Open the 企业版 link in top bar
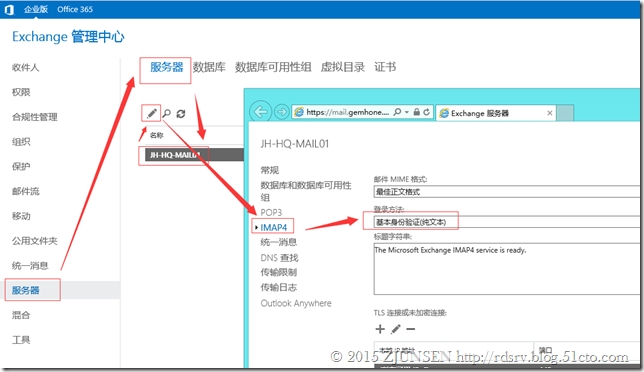This screenshot has width=644, height=372. coord(36,9)
